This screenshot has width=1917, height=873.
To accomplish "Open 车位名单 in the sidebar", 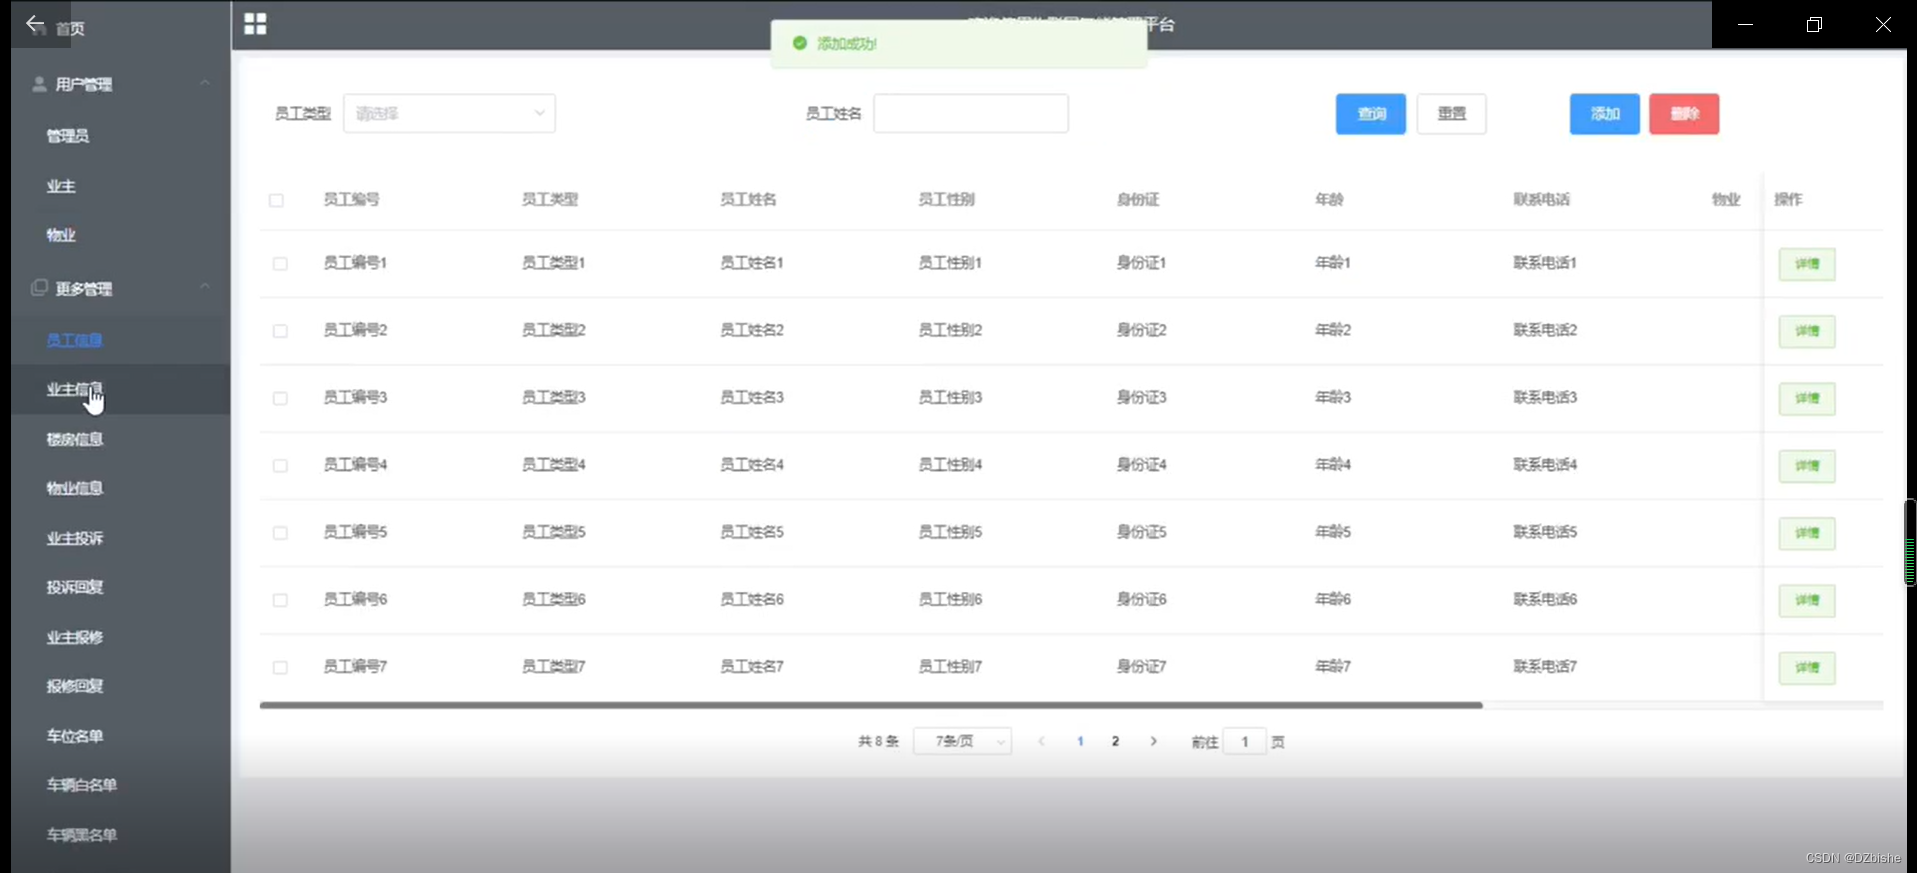I will click(74, 736).
